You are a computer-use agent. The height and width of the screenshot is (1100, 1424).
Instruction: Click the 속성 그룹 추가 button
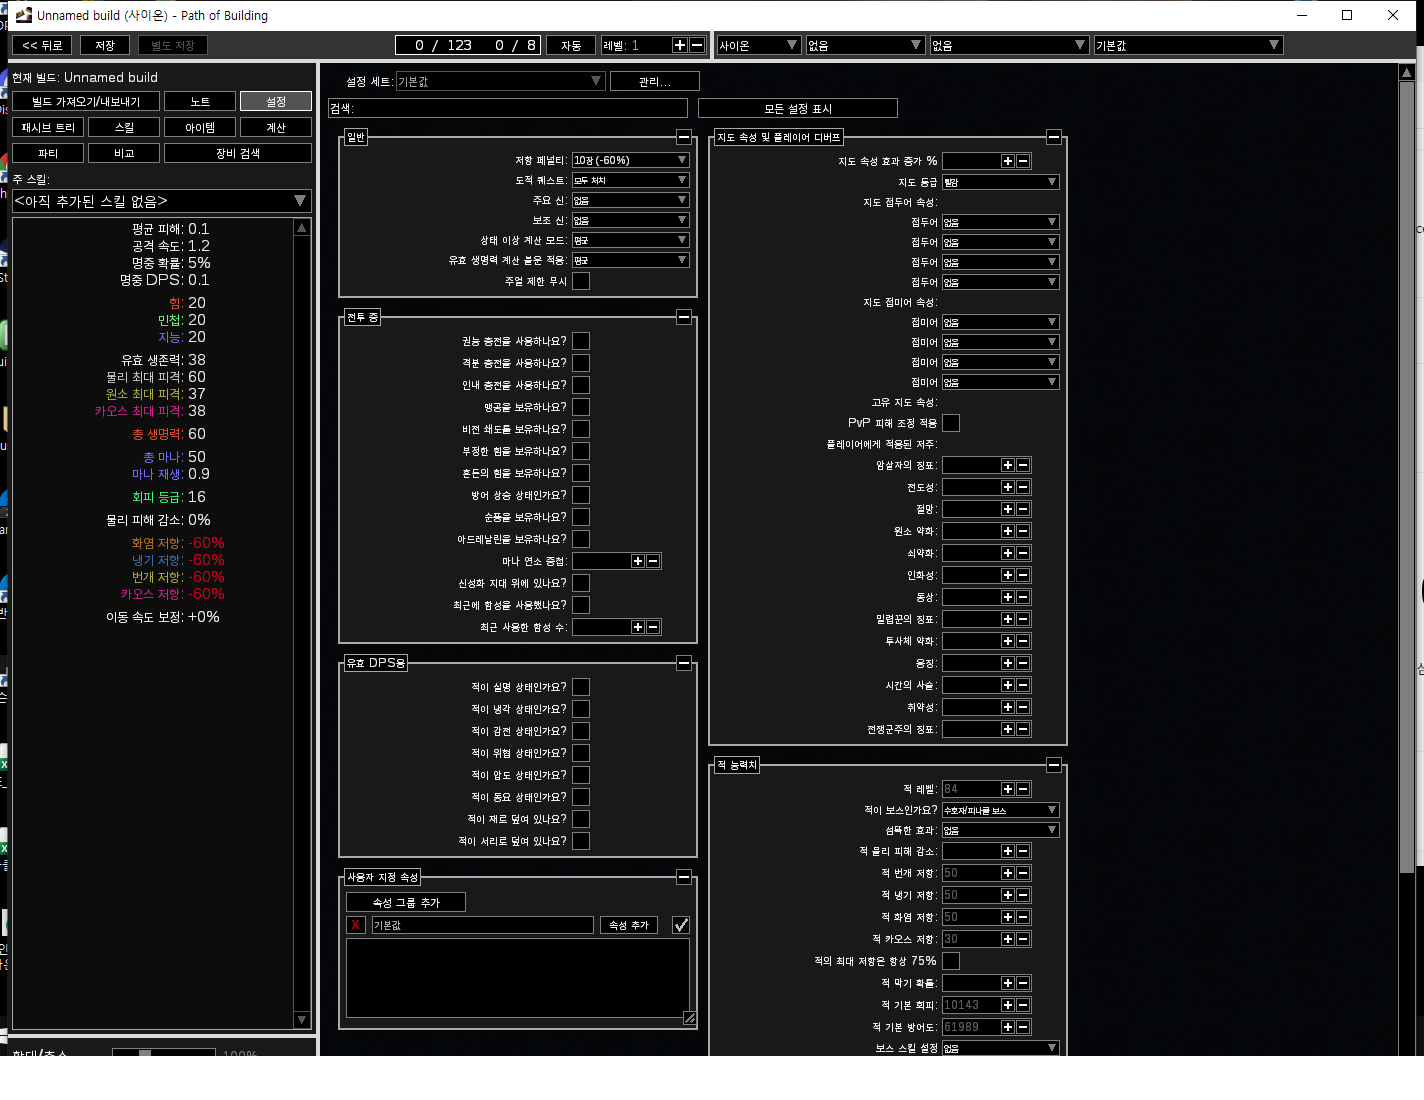pyautogui.click(x=406, y=902)
